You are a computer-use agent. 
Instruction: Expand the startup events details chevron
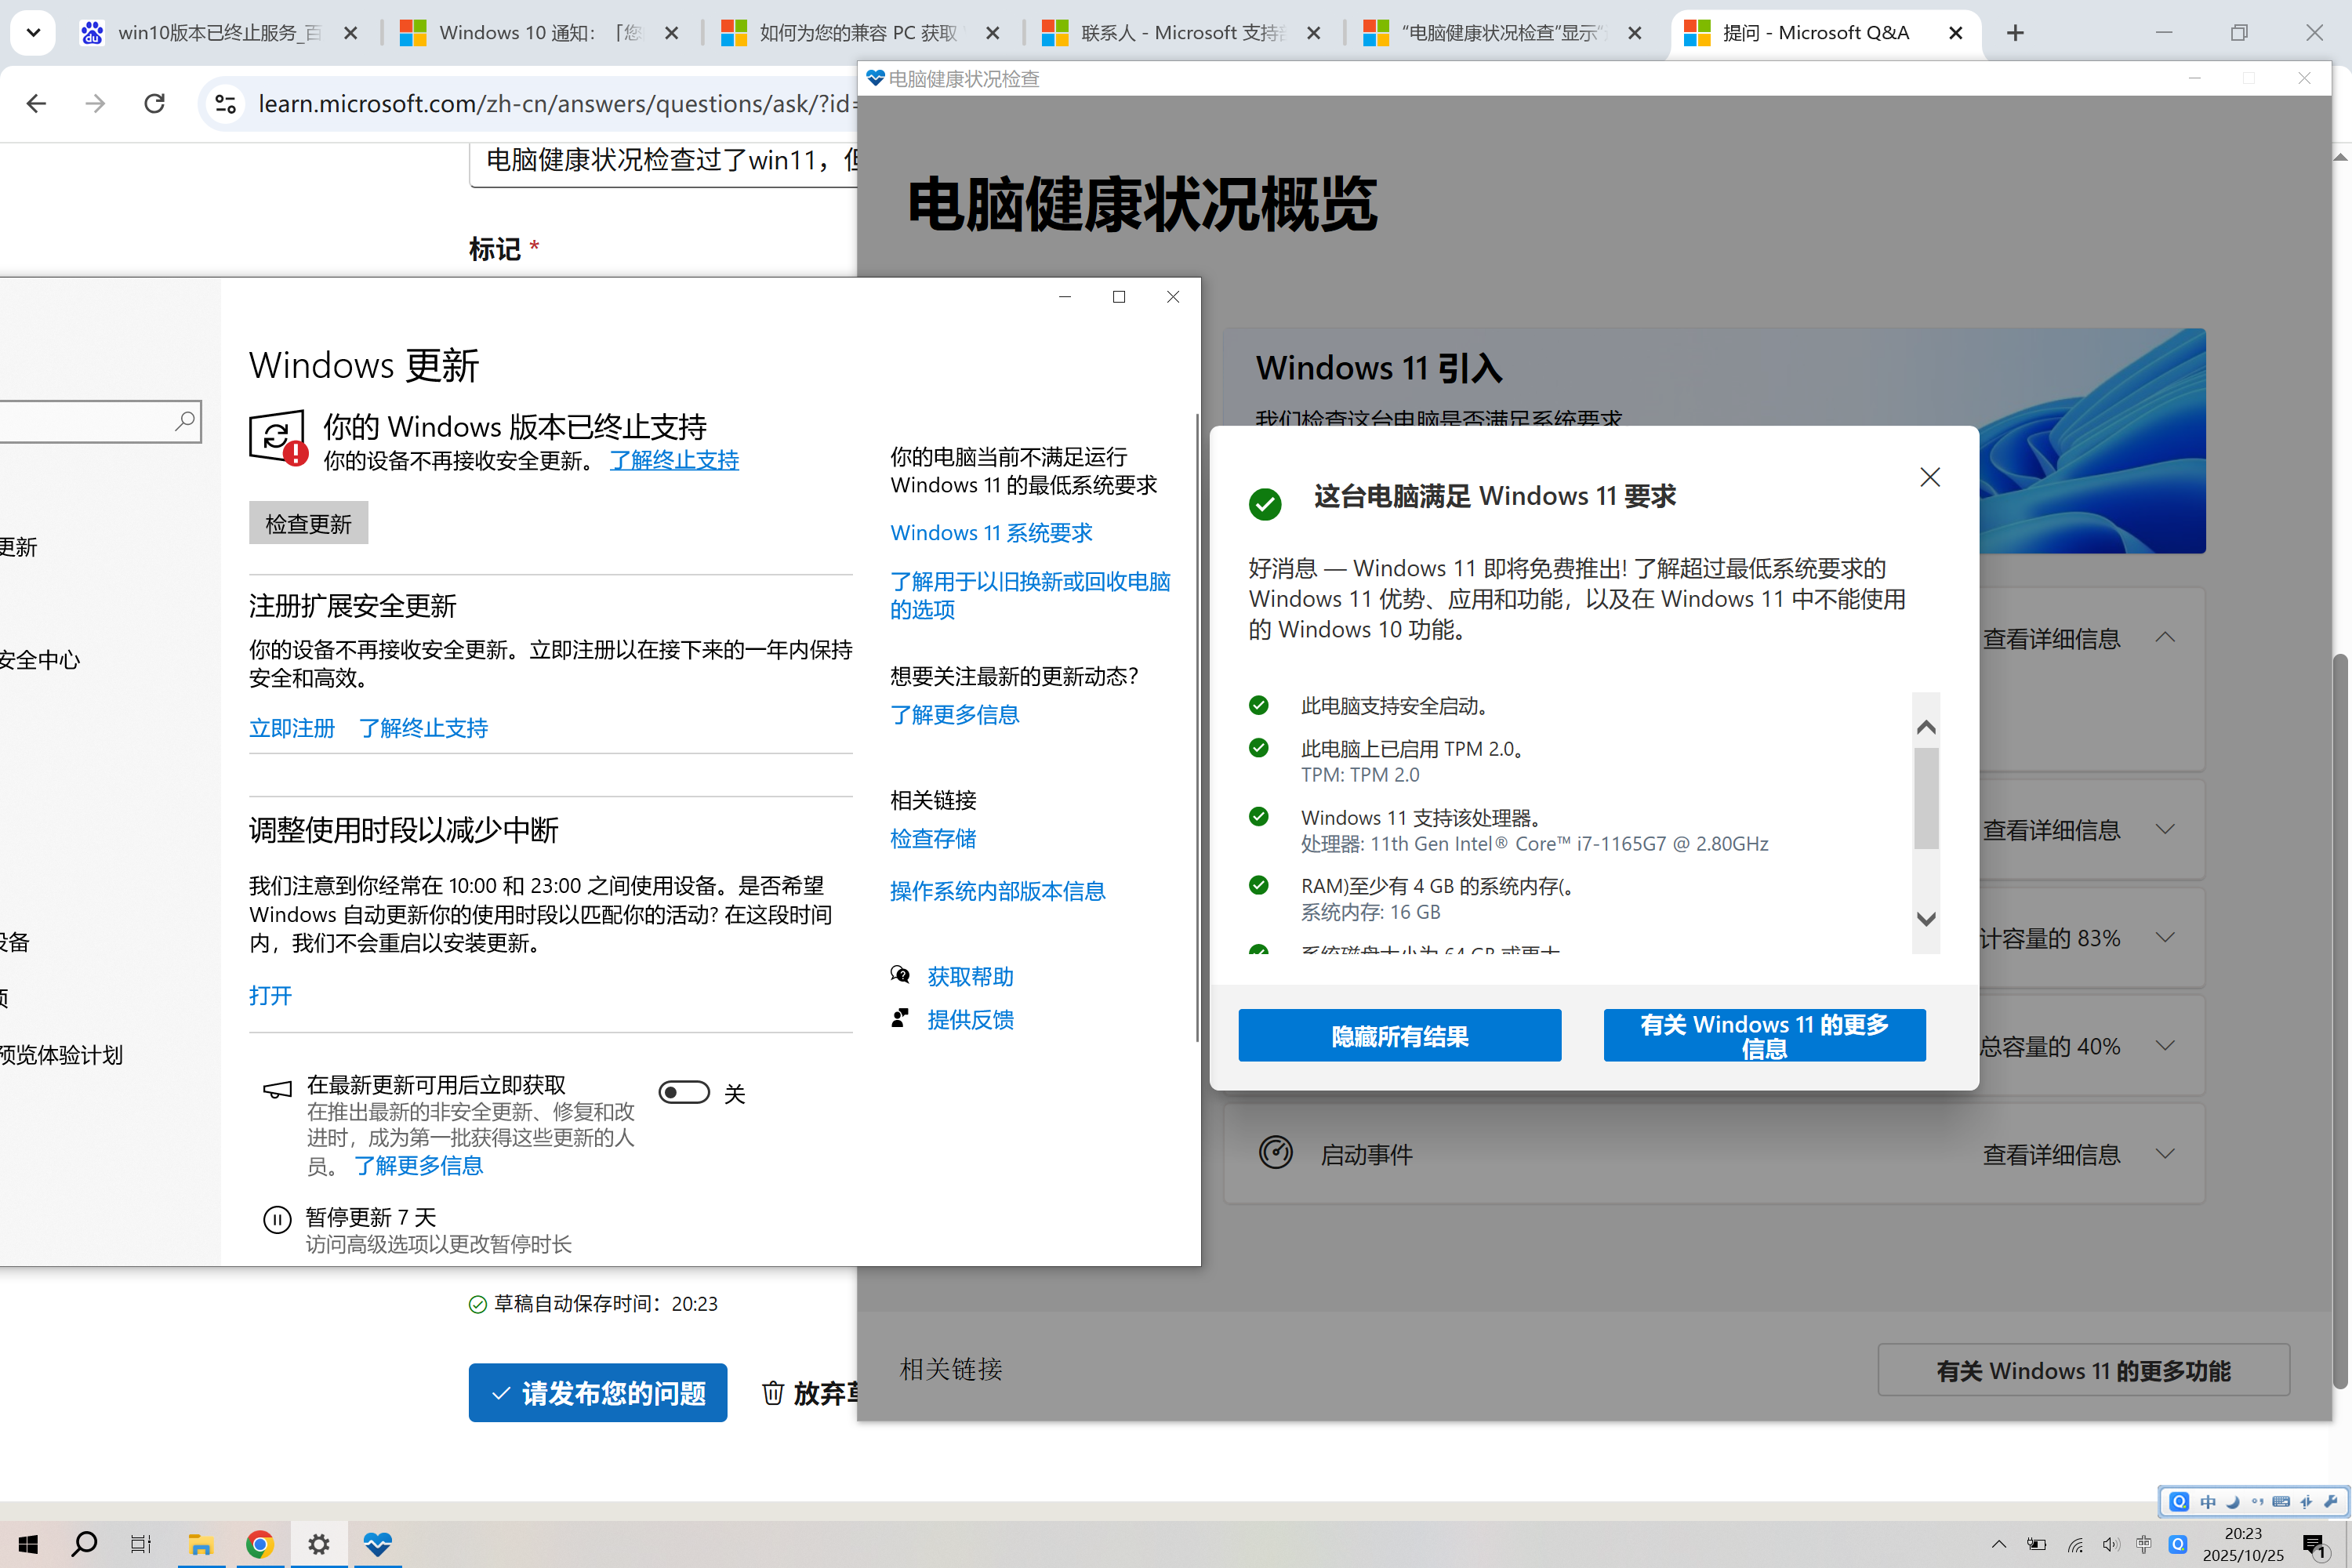tap(2165, 1154)
